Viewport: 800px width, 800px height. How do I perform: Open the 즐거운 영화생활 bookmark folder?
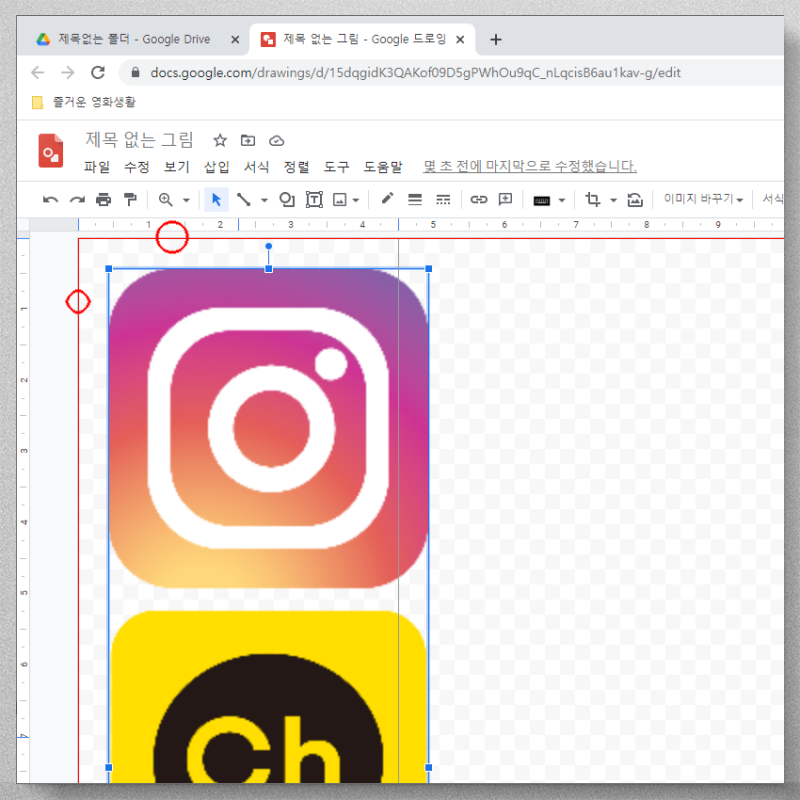(84, 102)
